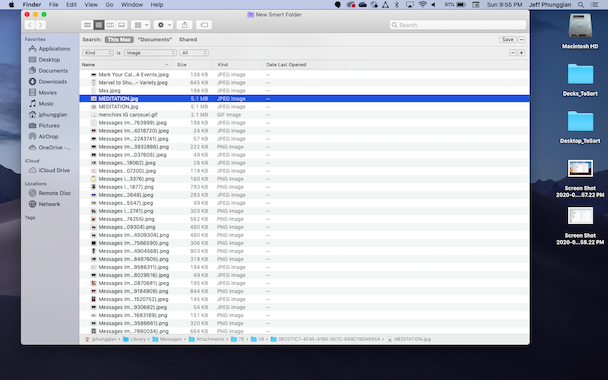Open AirDrop in the sidebar
This screenshot has height=380, width=608.
[48, 136]
